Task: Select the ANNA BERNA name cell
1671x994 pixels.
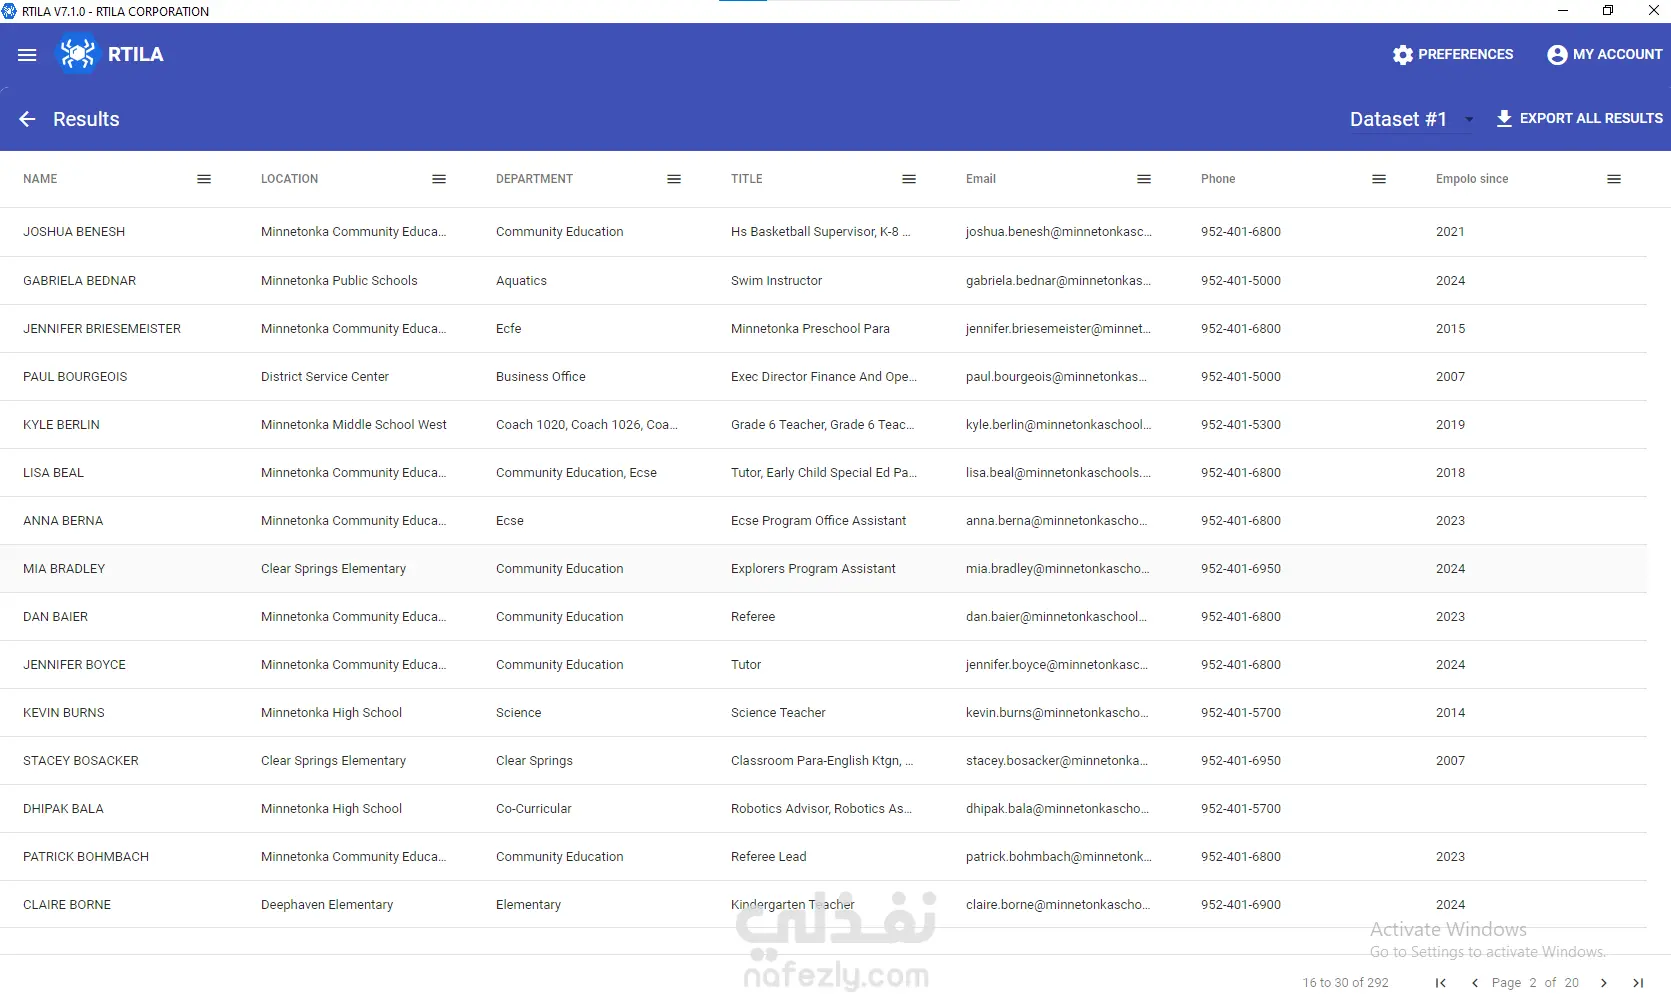Action: 63,521
